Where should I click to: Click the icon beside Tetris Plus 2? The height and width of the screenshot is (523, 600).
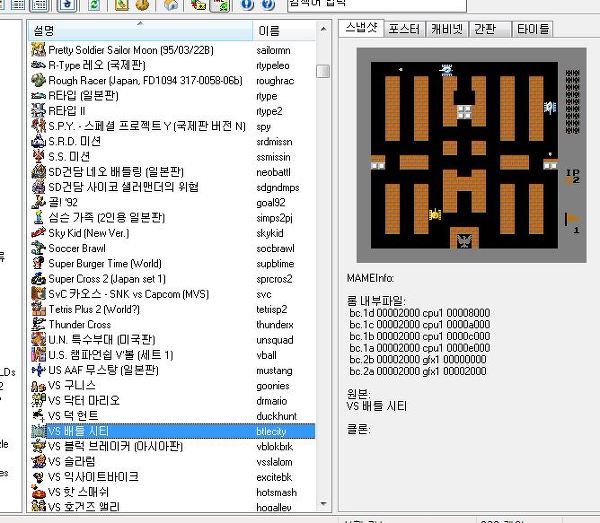point(38,309)
